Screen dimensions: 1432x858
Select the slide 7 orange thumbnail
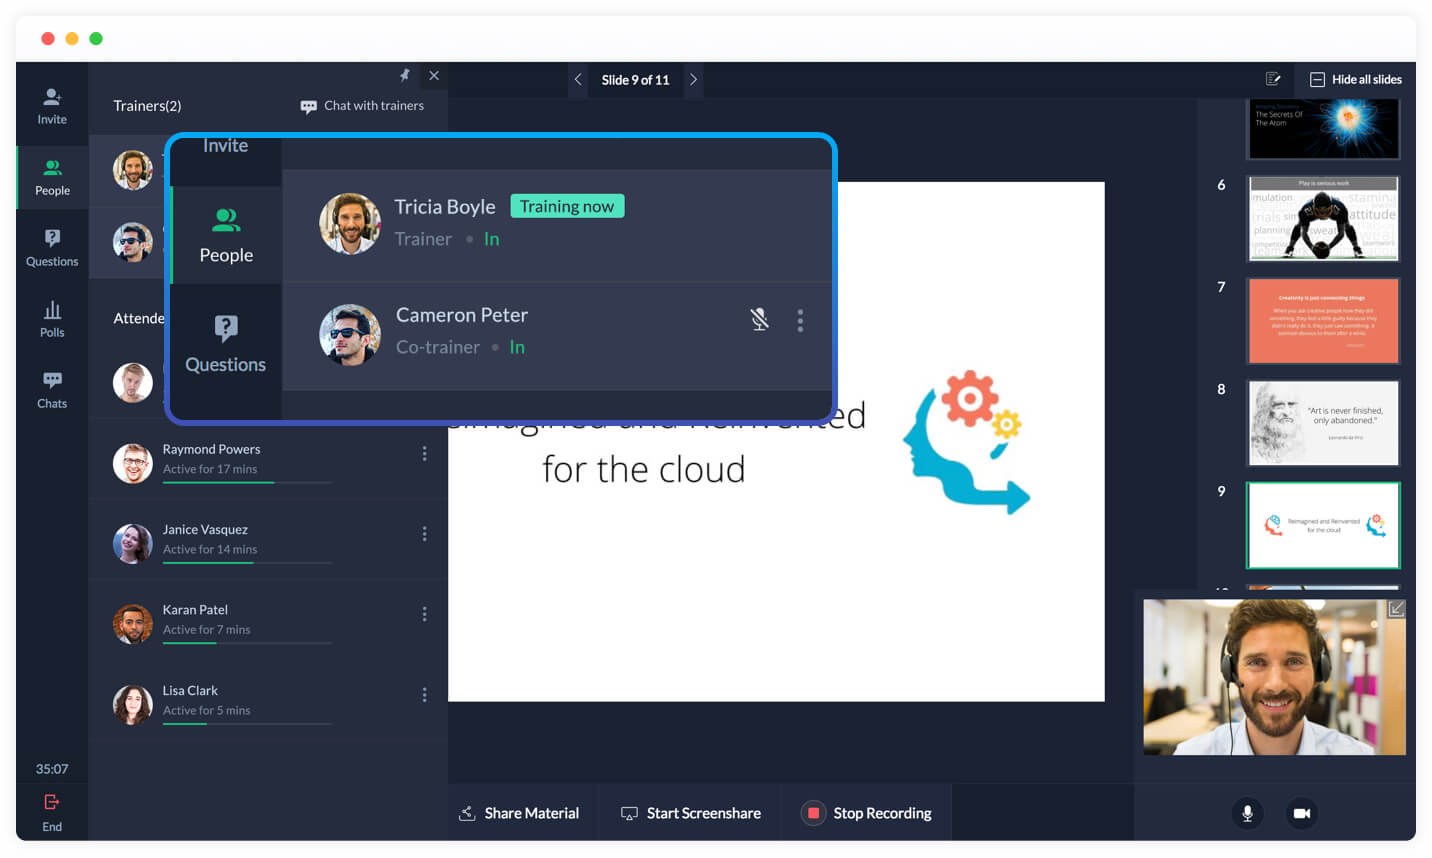coord(1323,321)
